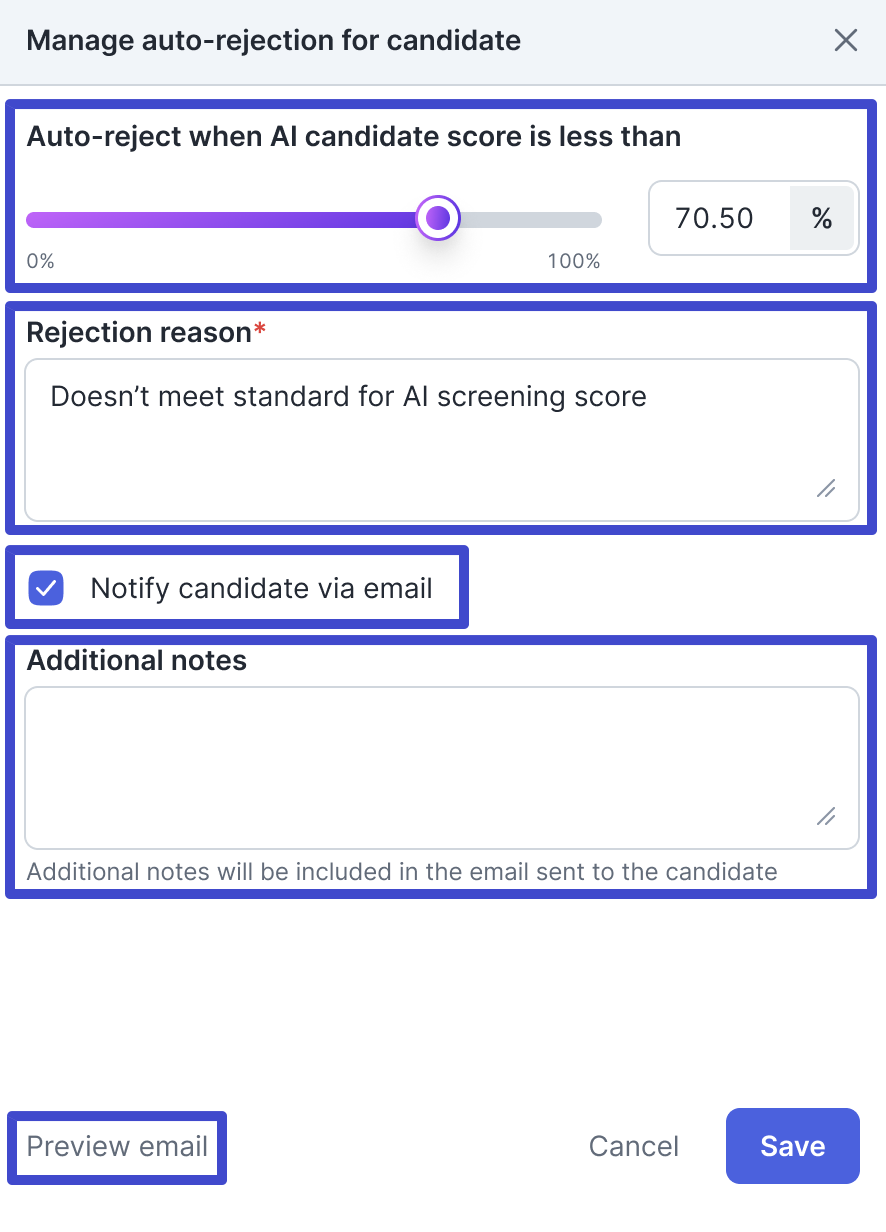886x1232 pixels.
Task: Click the filled purple part of the score slider
Action: click(220, 220)
